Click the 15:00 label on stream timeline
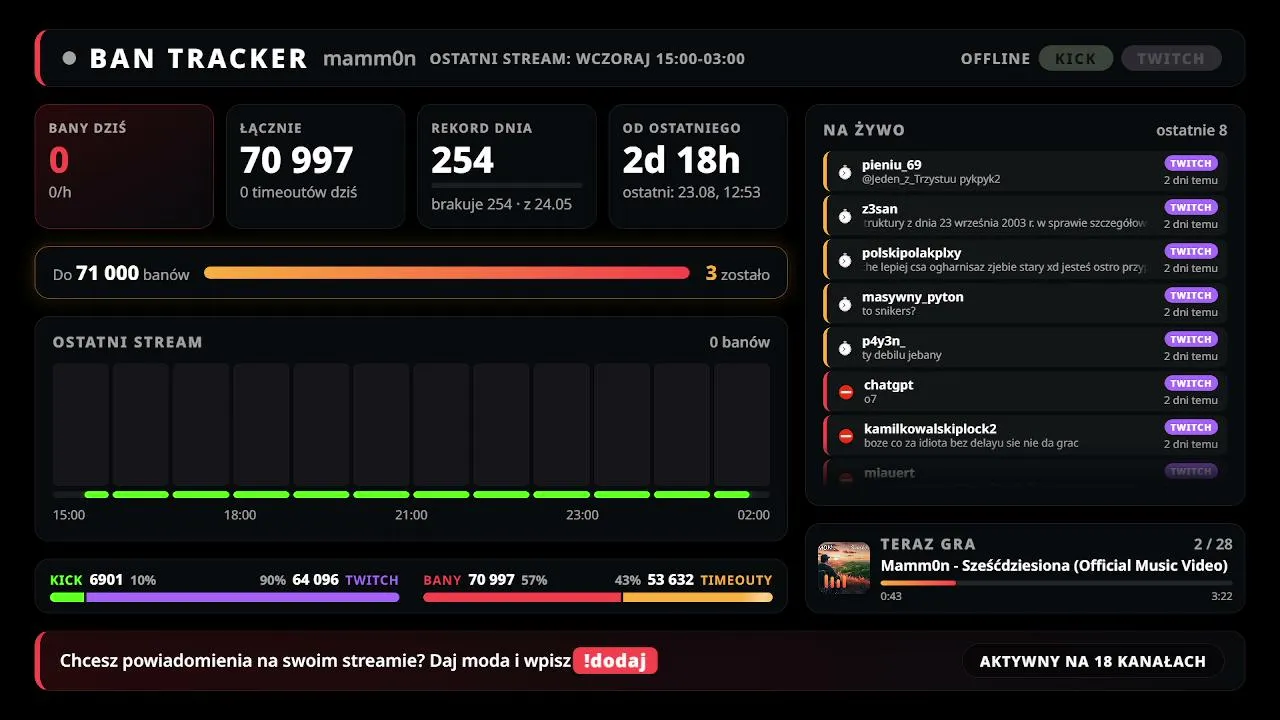 coord(69,515)
